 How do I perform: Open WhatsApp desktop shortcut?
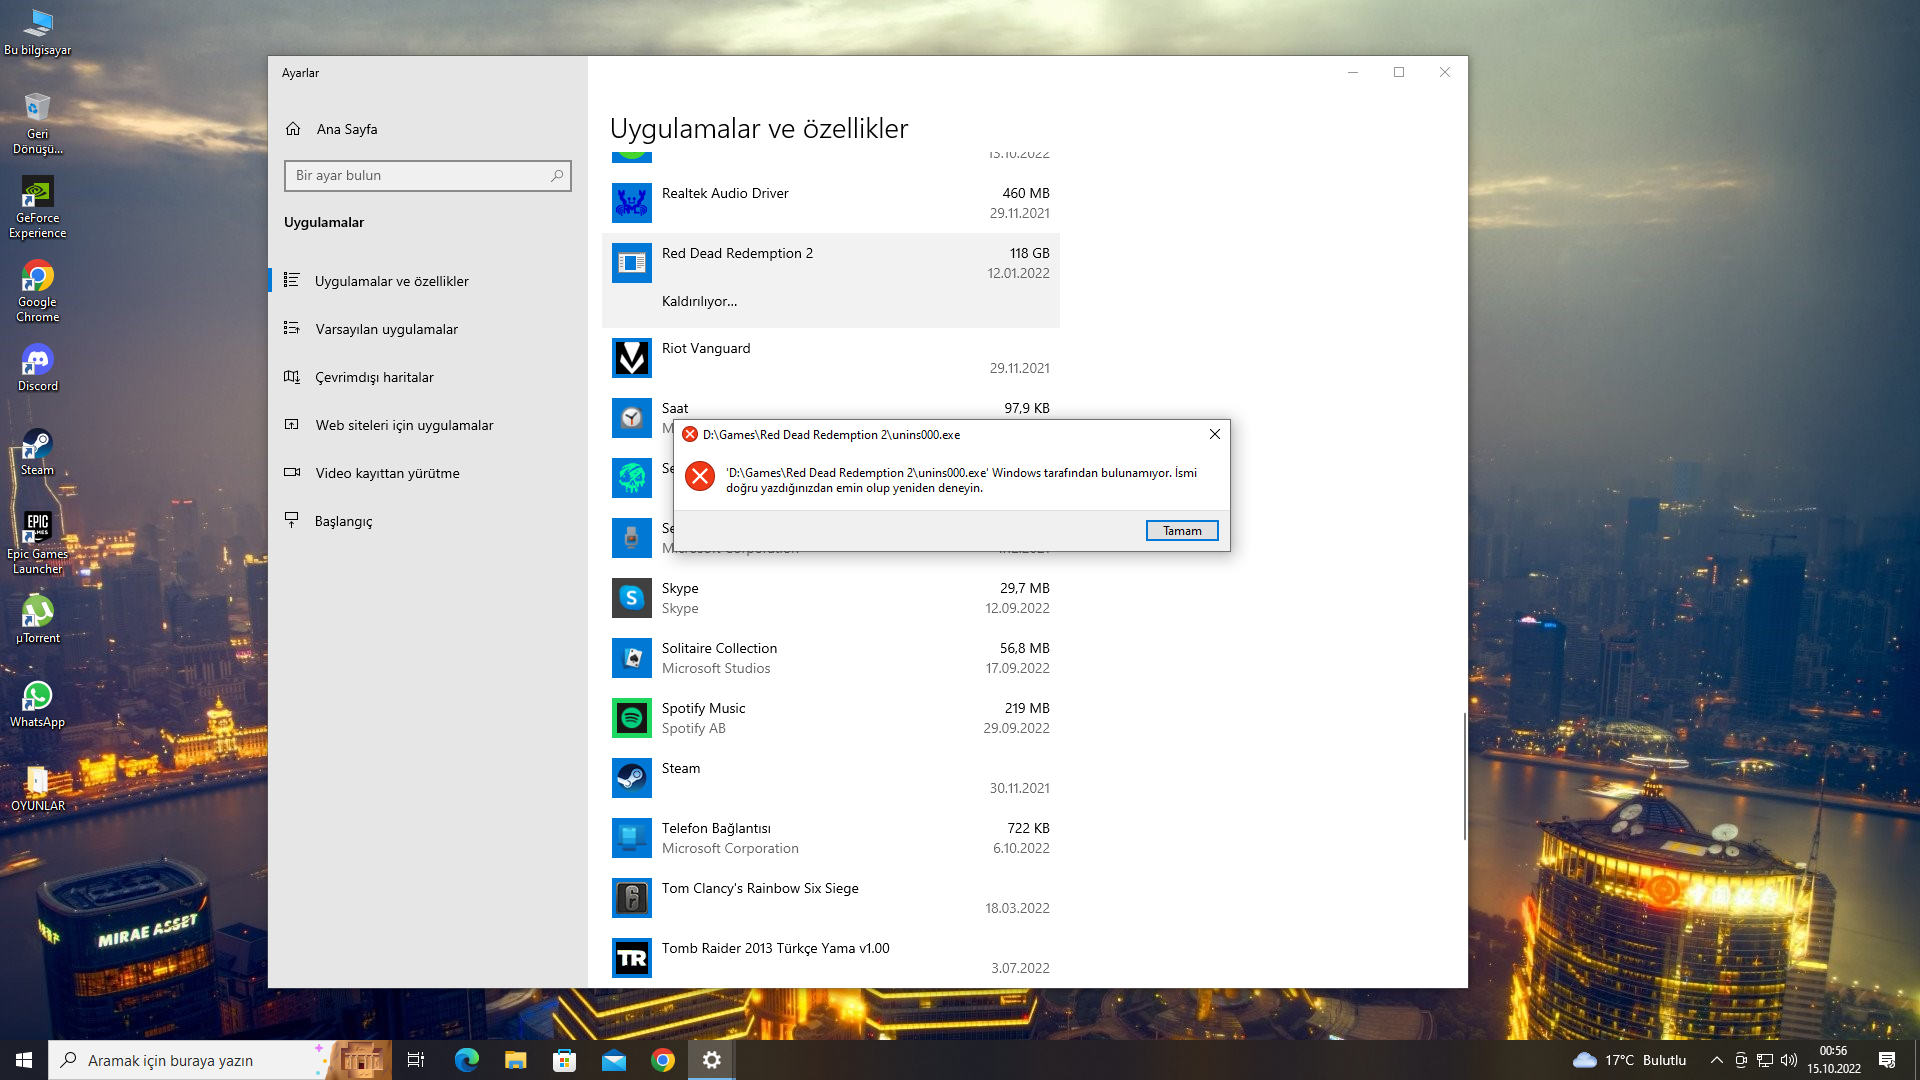pos(37,704)
